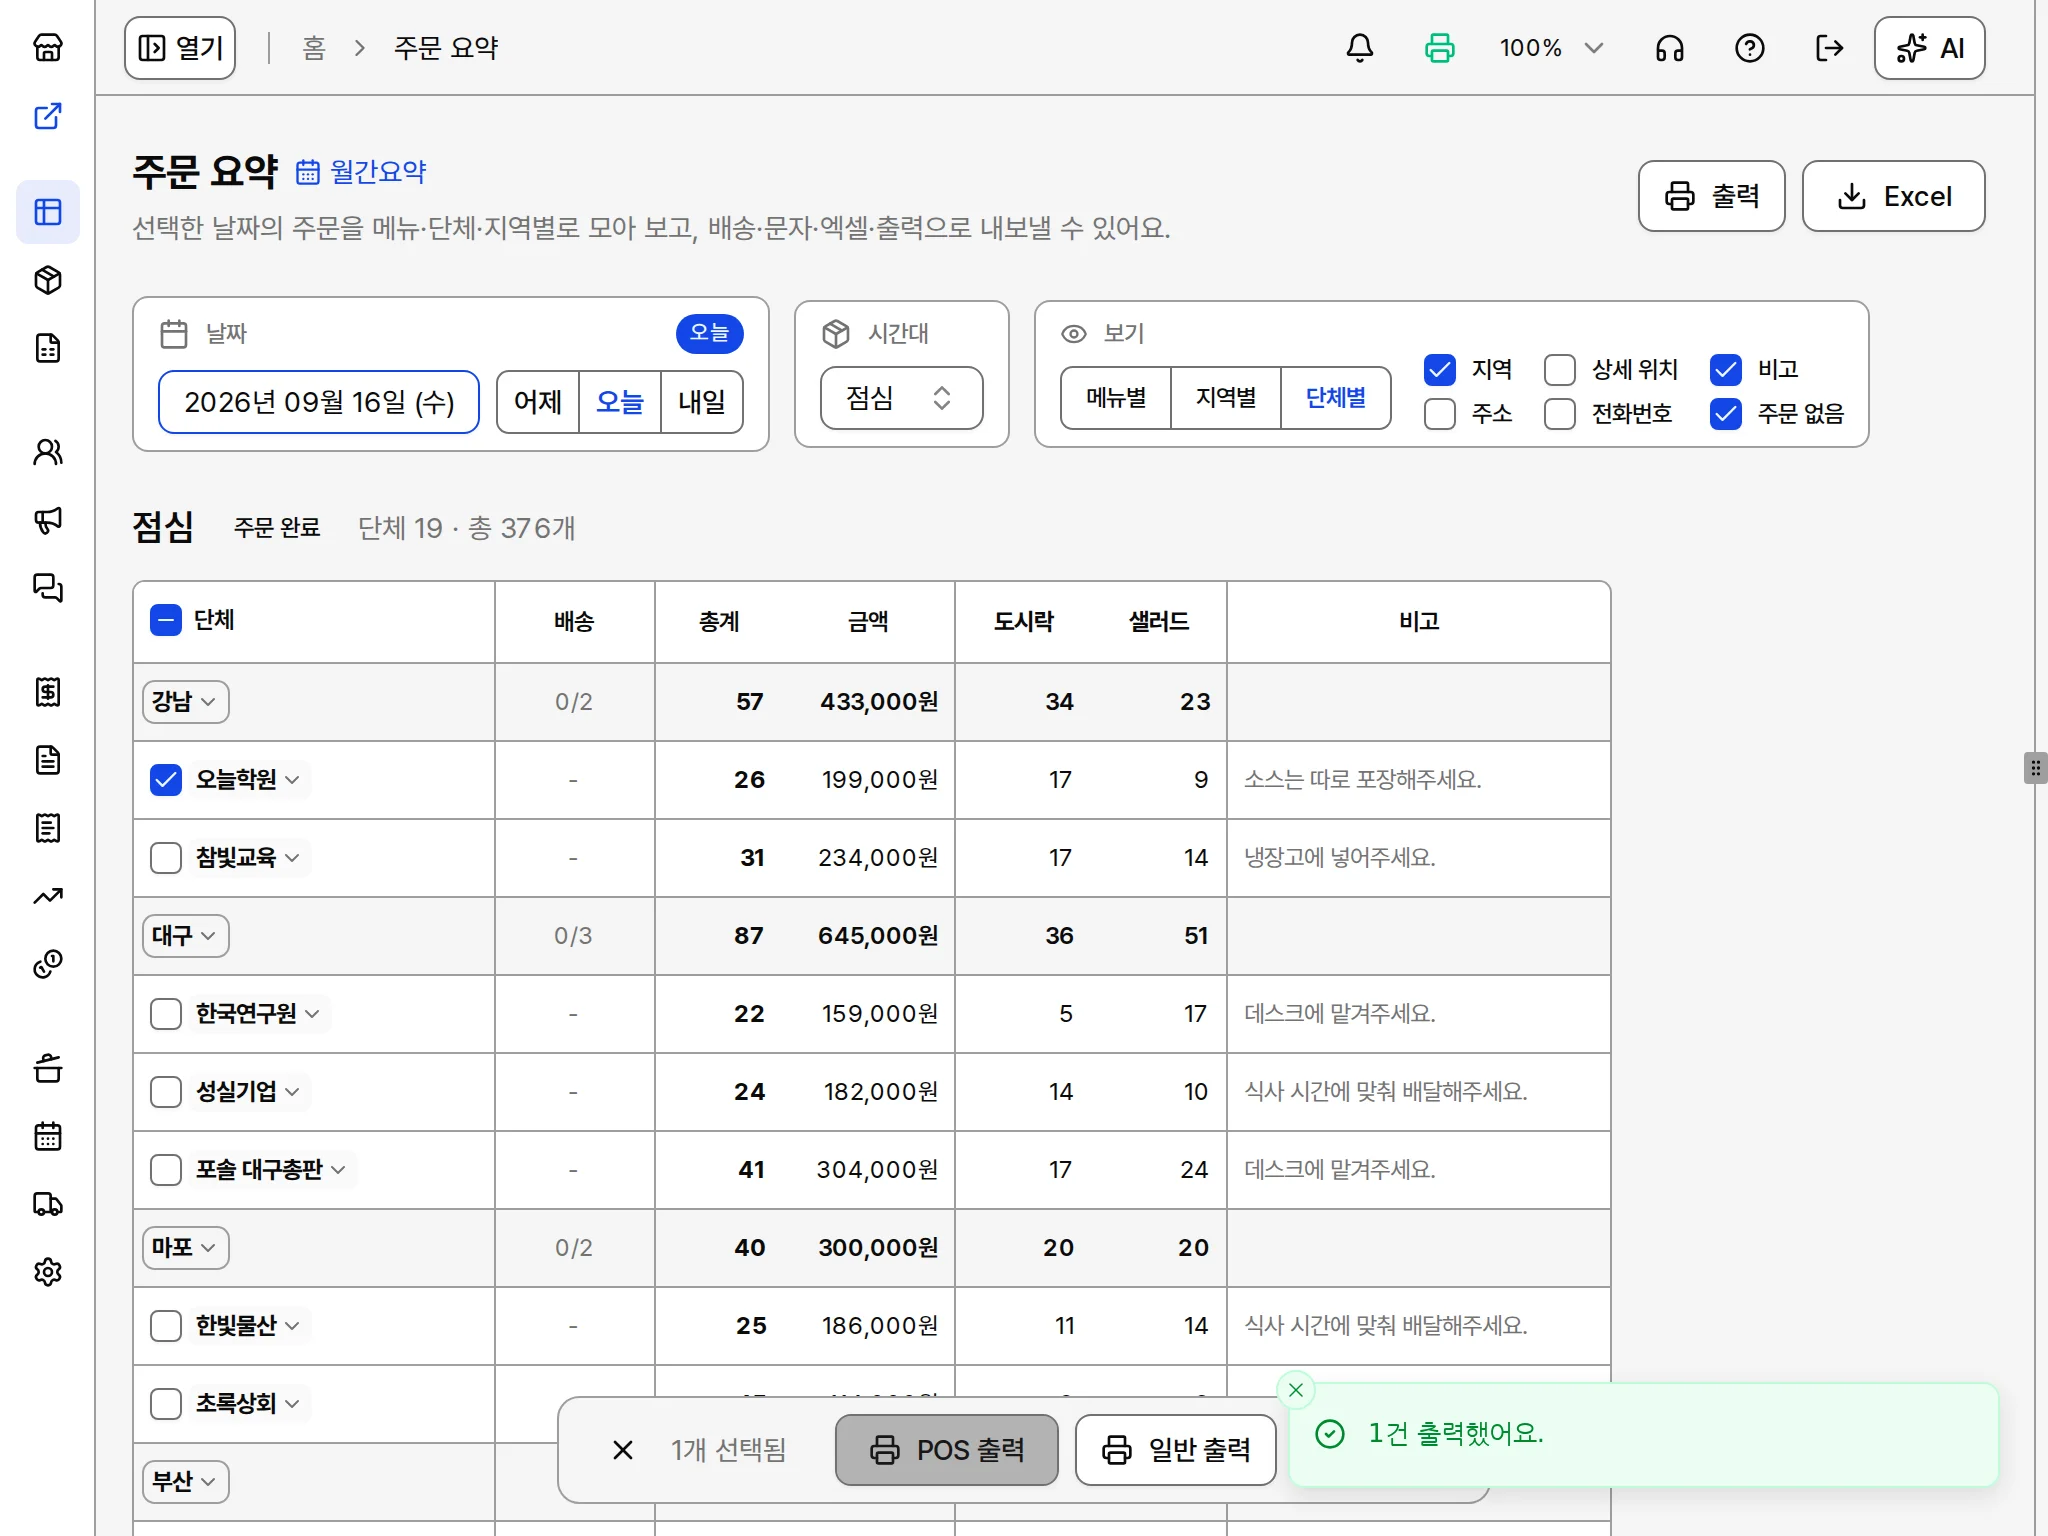Uncheck the 오늘학원 row checkbox
2048x1536 pixels.
click(x=166, y=780)
